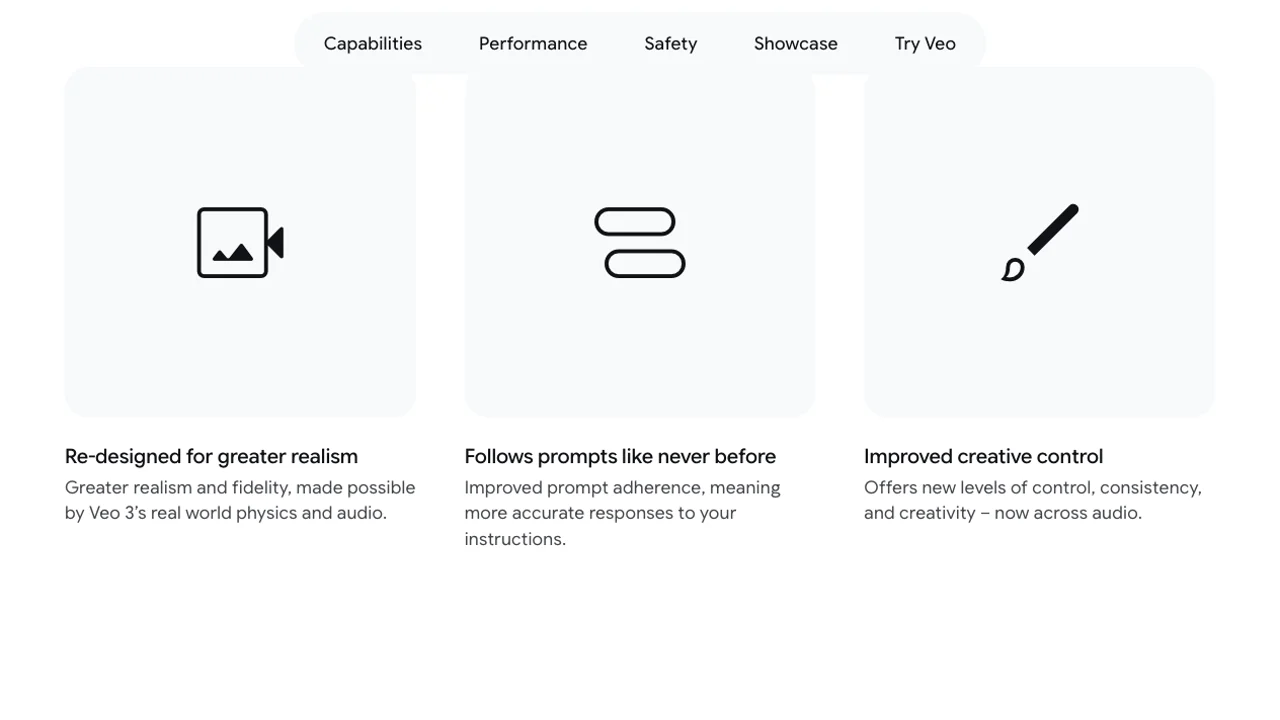Click the creative control feature card
Viewport: 1280px width, 720px height.
pyautogui.click(x=1039, y=242)
